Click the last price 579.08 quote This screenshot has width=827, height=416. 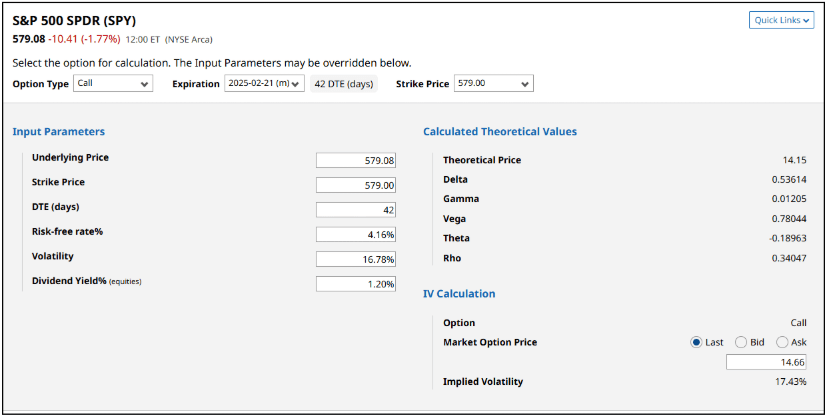(x=28, y=39)
